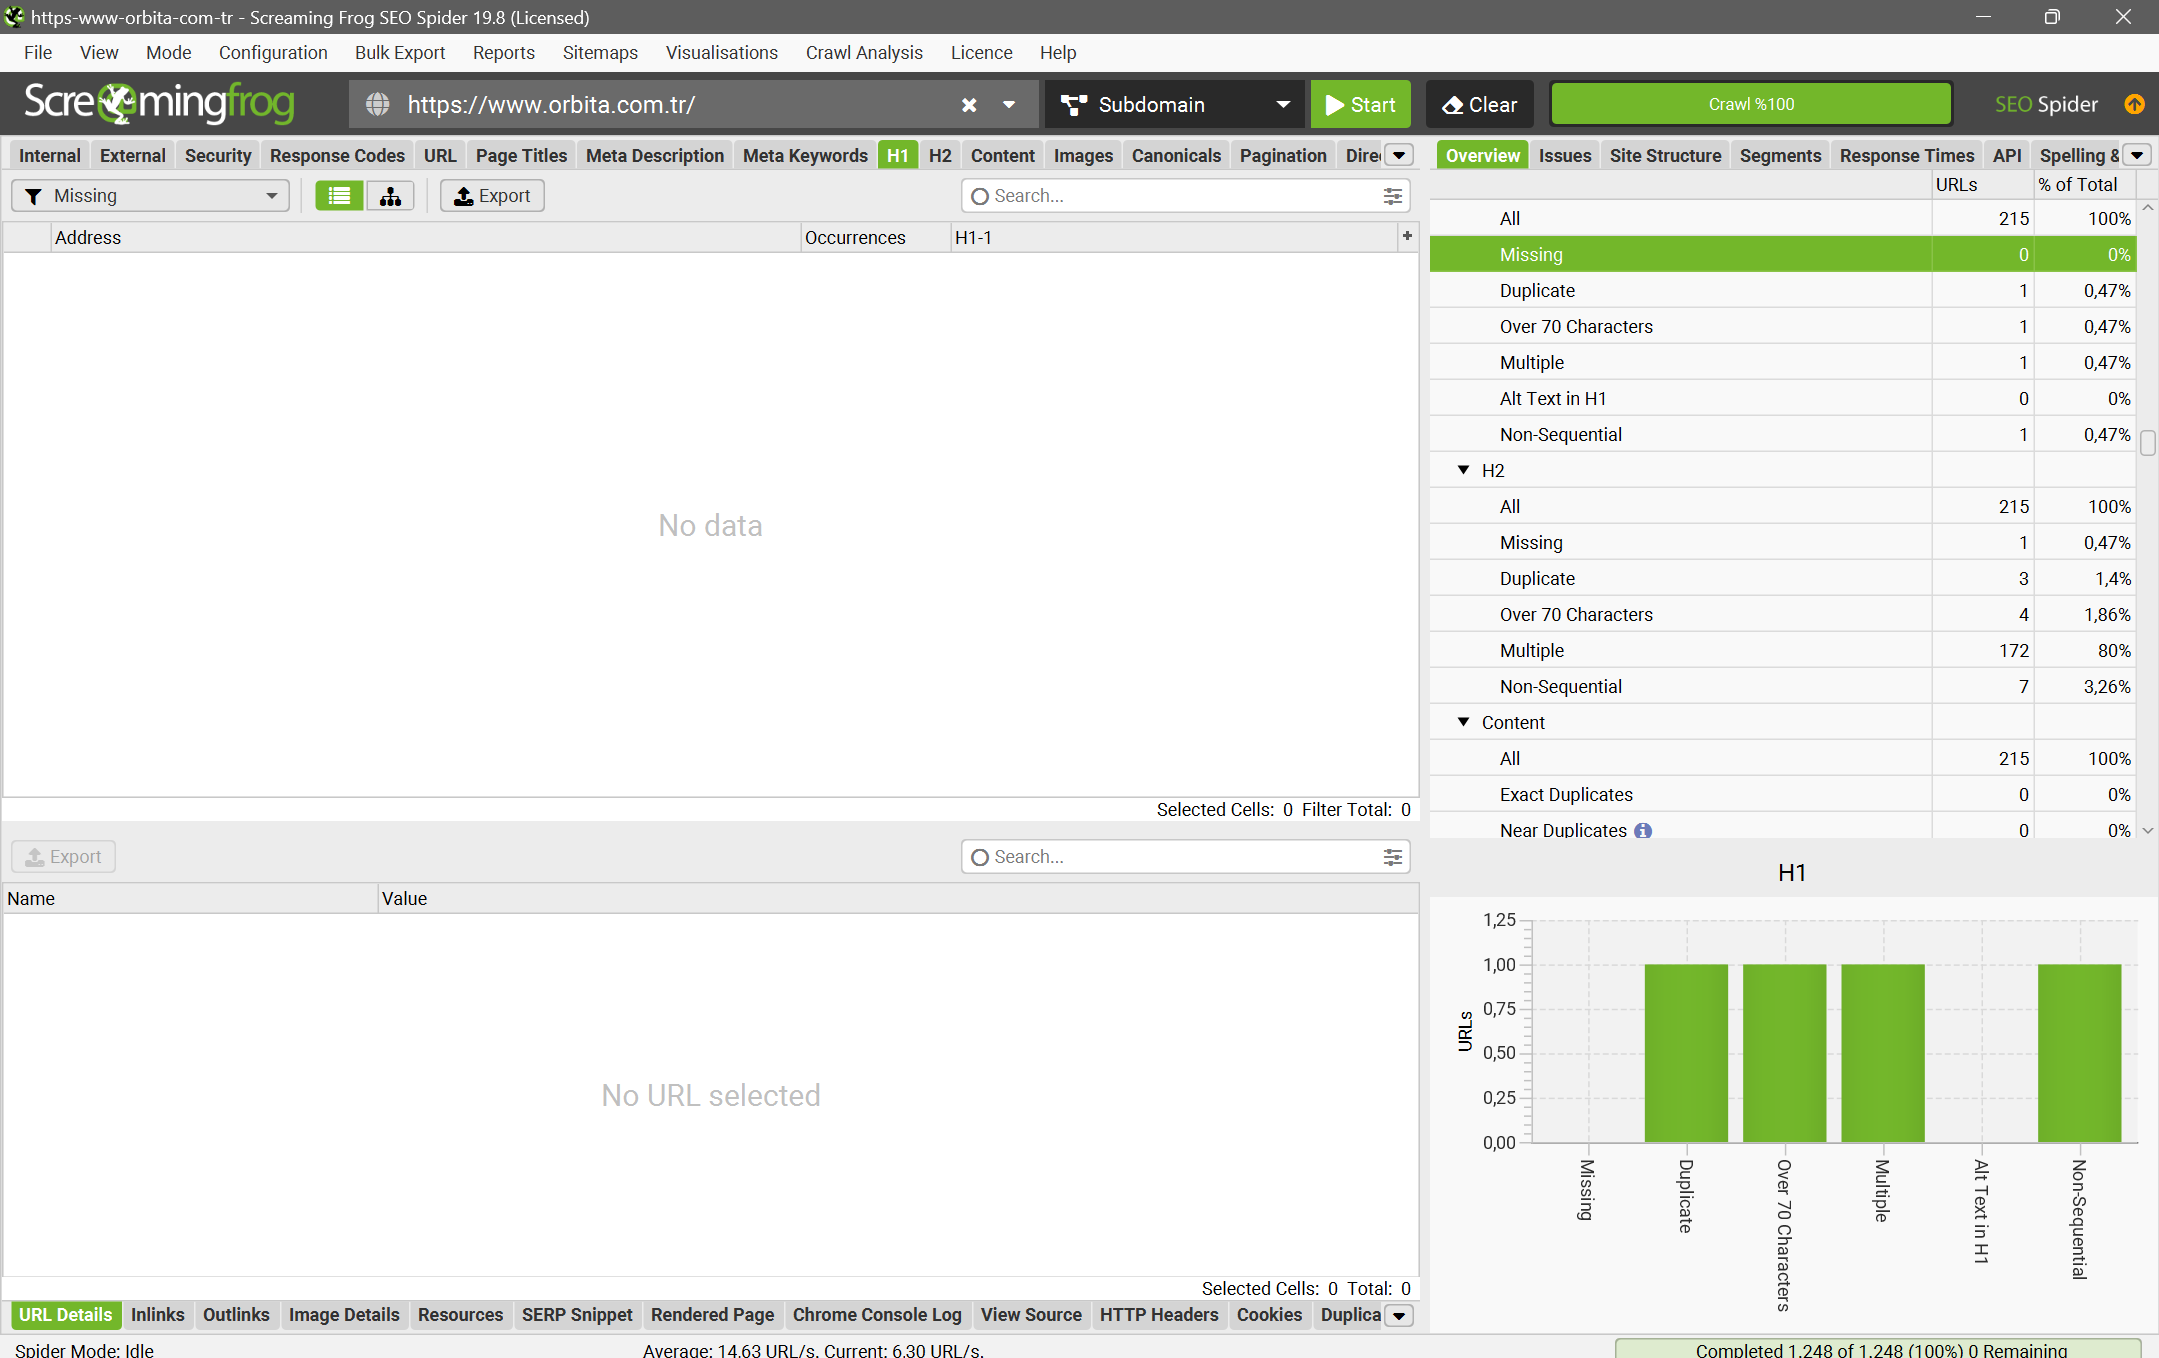Sort by Occurrences column header
The image size is (2159, 1358).
(x=875, y=237)
